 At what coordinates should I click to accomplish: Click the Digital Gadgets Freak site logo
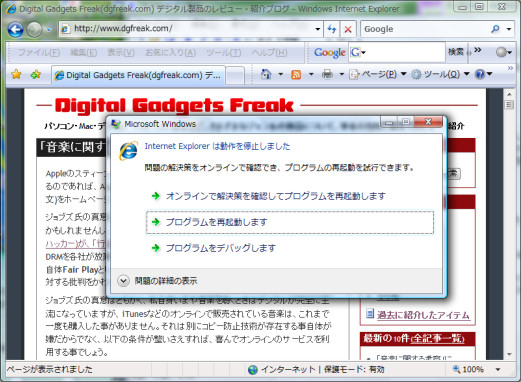(174, 105)
